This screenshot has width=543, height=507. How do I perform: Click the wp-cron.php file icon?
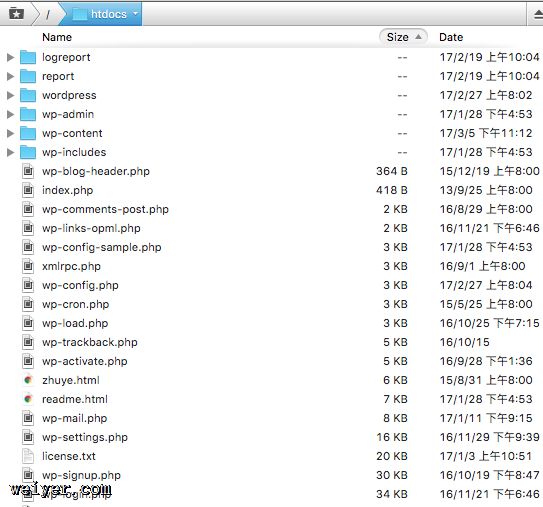click(28, 304)
